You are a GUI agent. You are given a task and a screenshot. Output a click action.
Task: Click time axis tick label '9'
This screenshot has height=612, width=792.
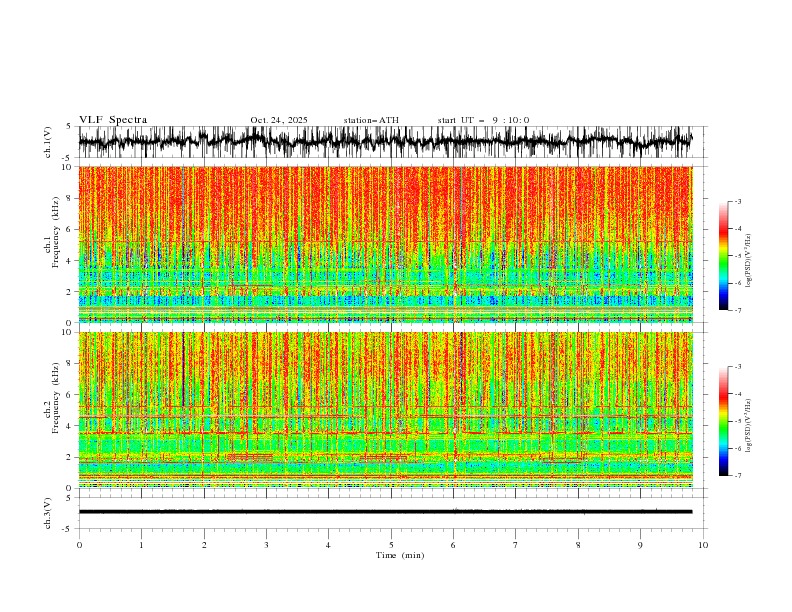coord(640,545)
